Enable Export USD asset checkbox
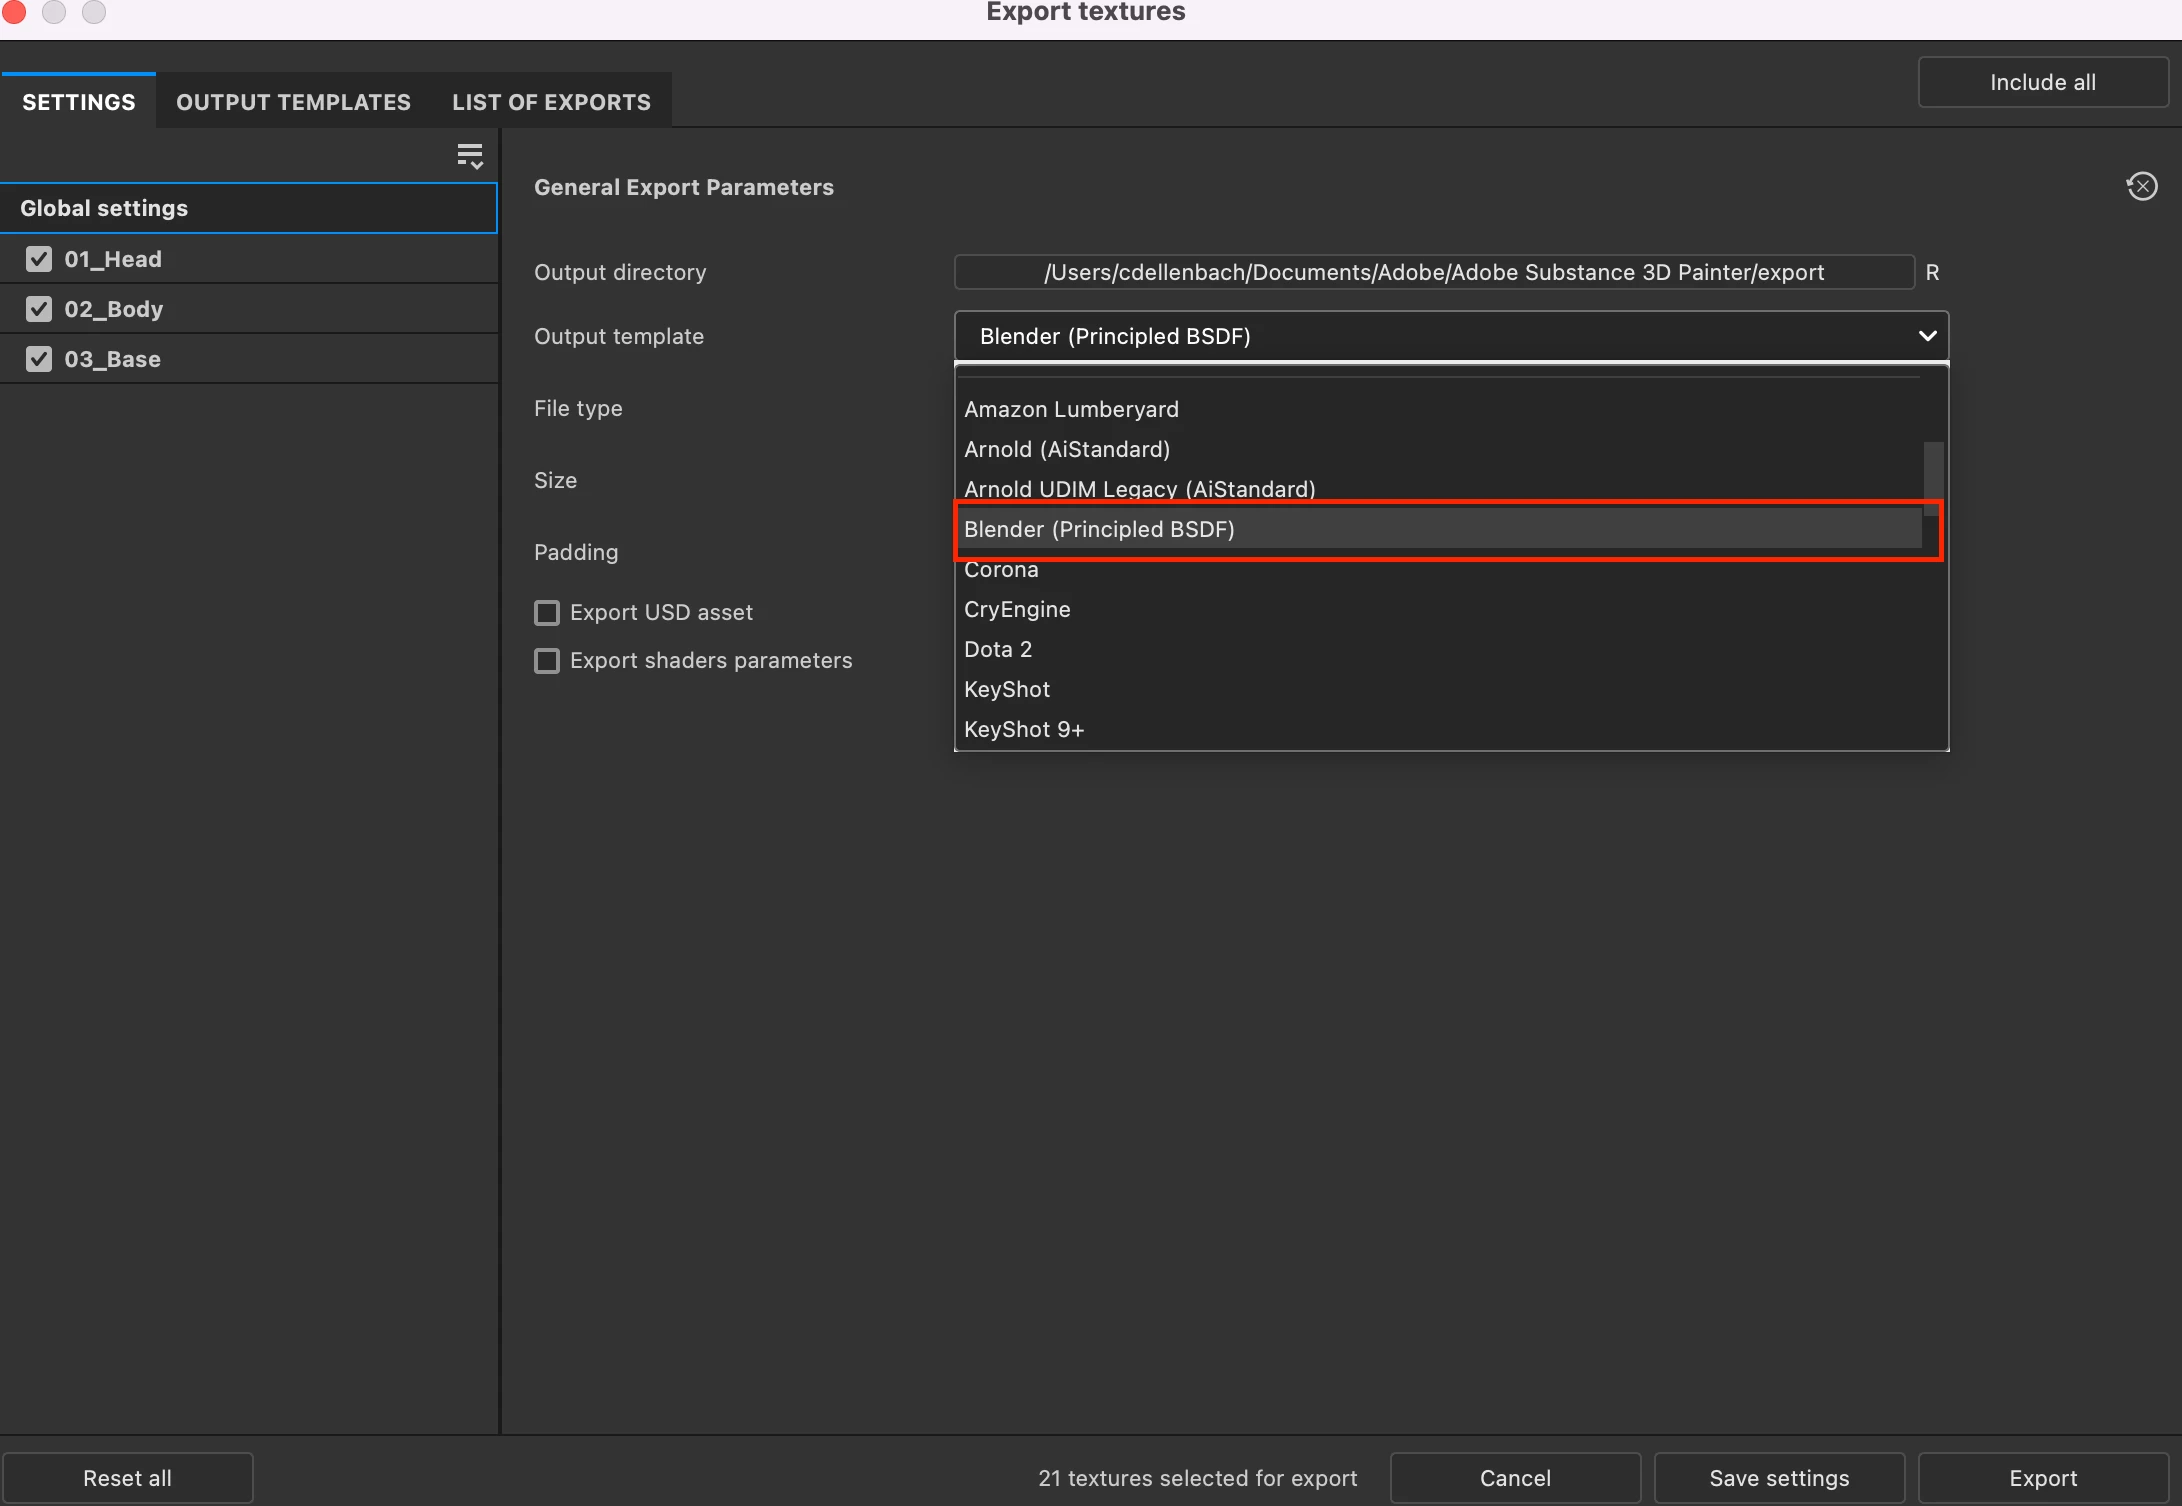 pos(547,612)
